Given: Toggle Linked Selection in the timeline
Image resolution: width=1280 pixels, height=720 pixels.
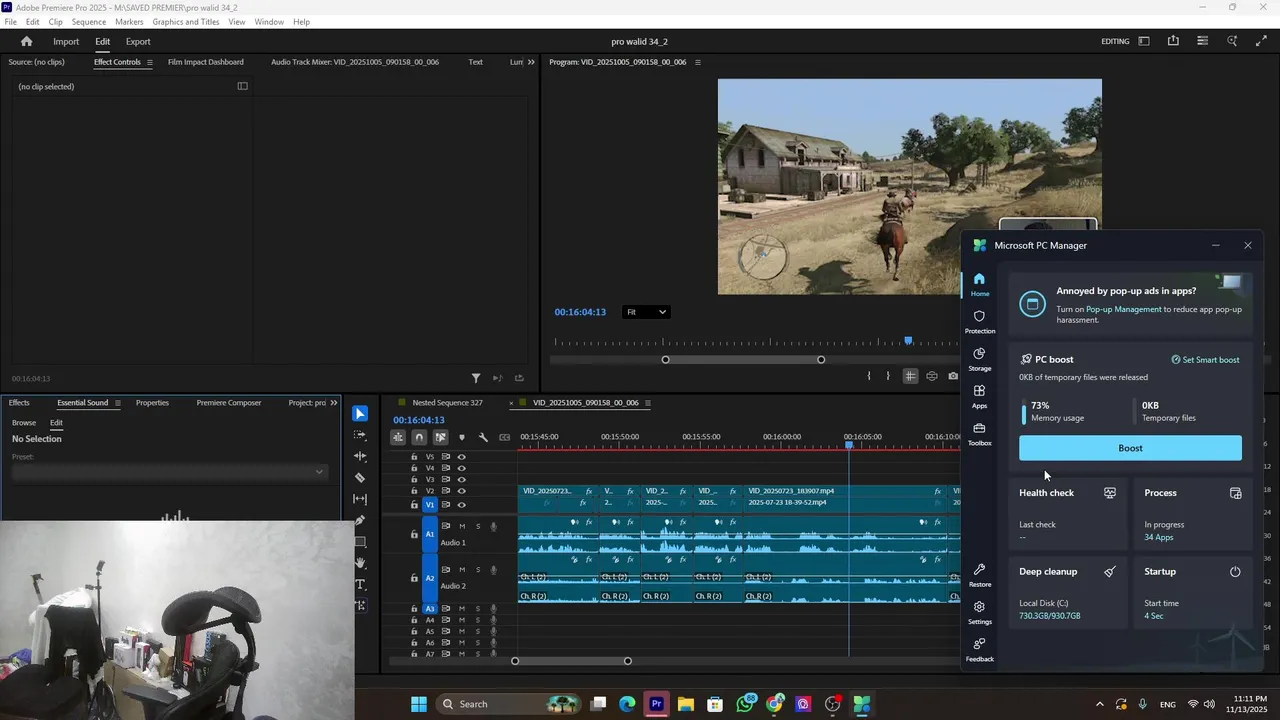Looking at the screenshot, I should 440,437.
